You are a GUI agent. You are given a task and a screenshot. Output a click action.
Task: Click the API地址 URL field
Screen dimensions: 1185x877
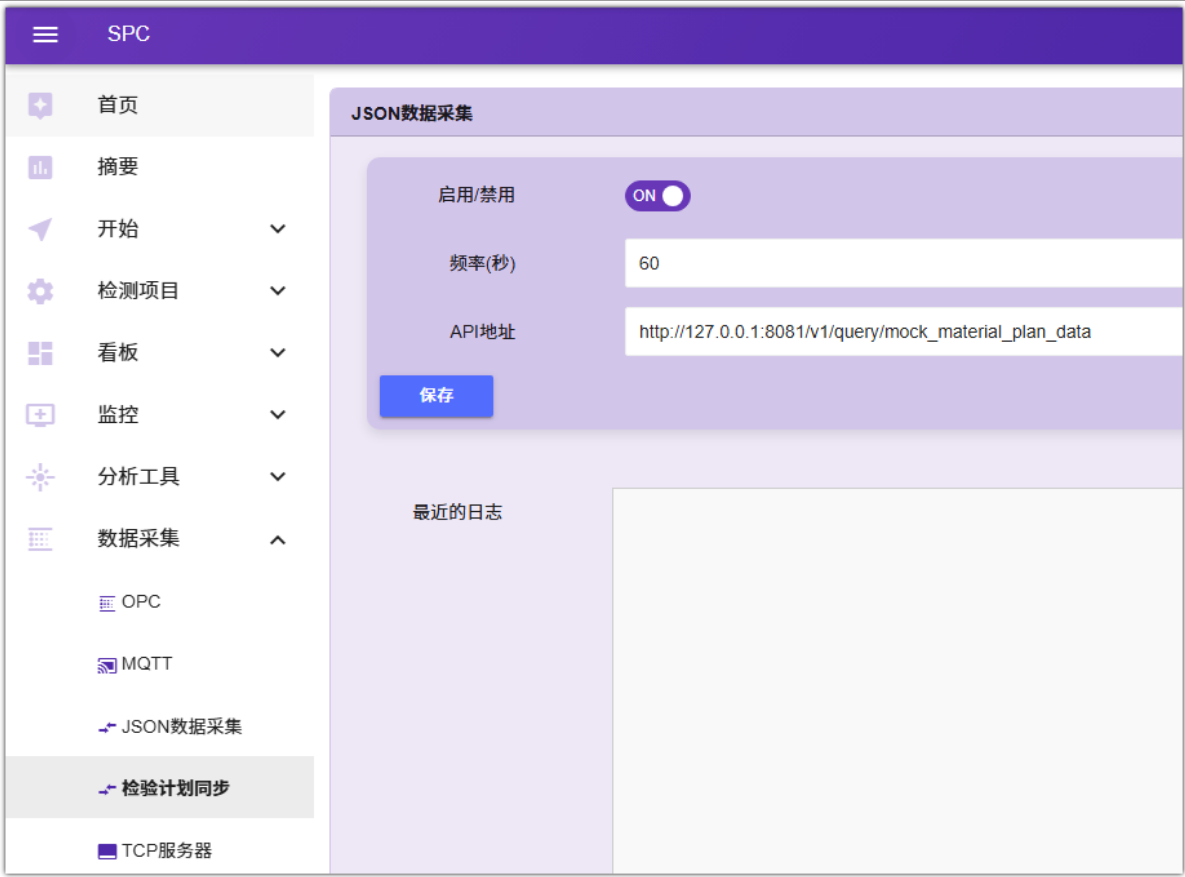coord(900,332)
